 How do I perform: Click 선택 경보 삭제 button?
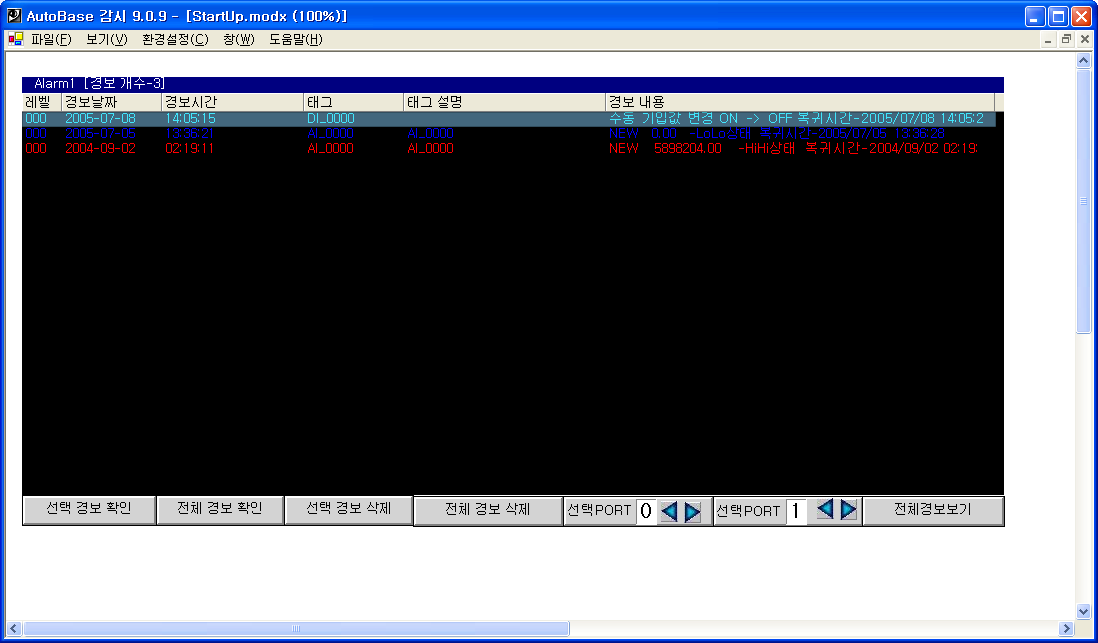[349, 509]
